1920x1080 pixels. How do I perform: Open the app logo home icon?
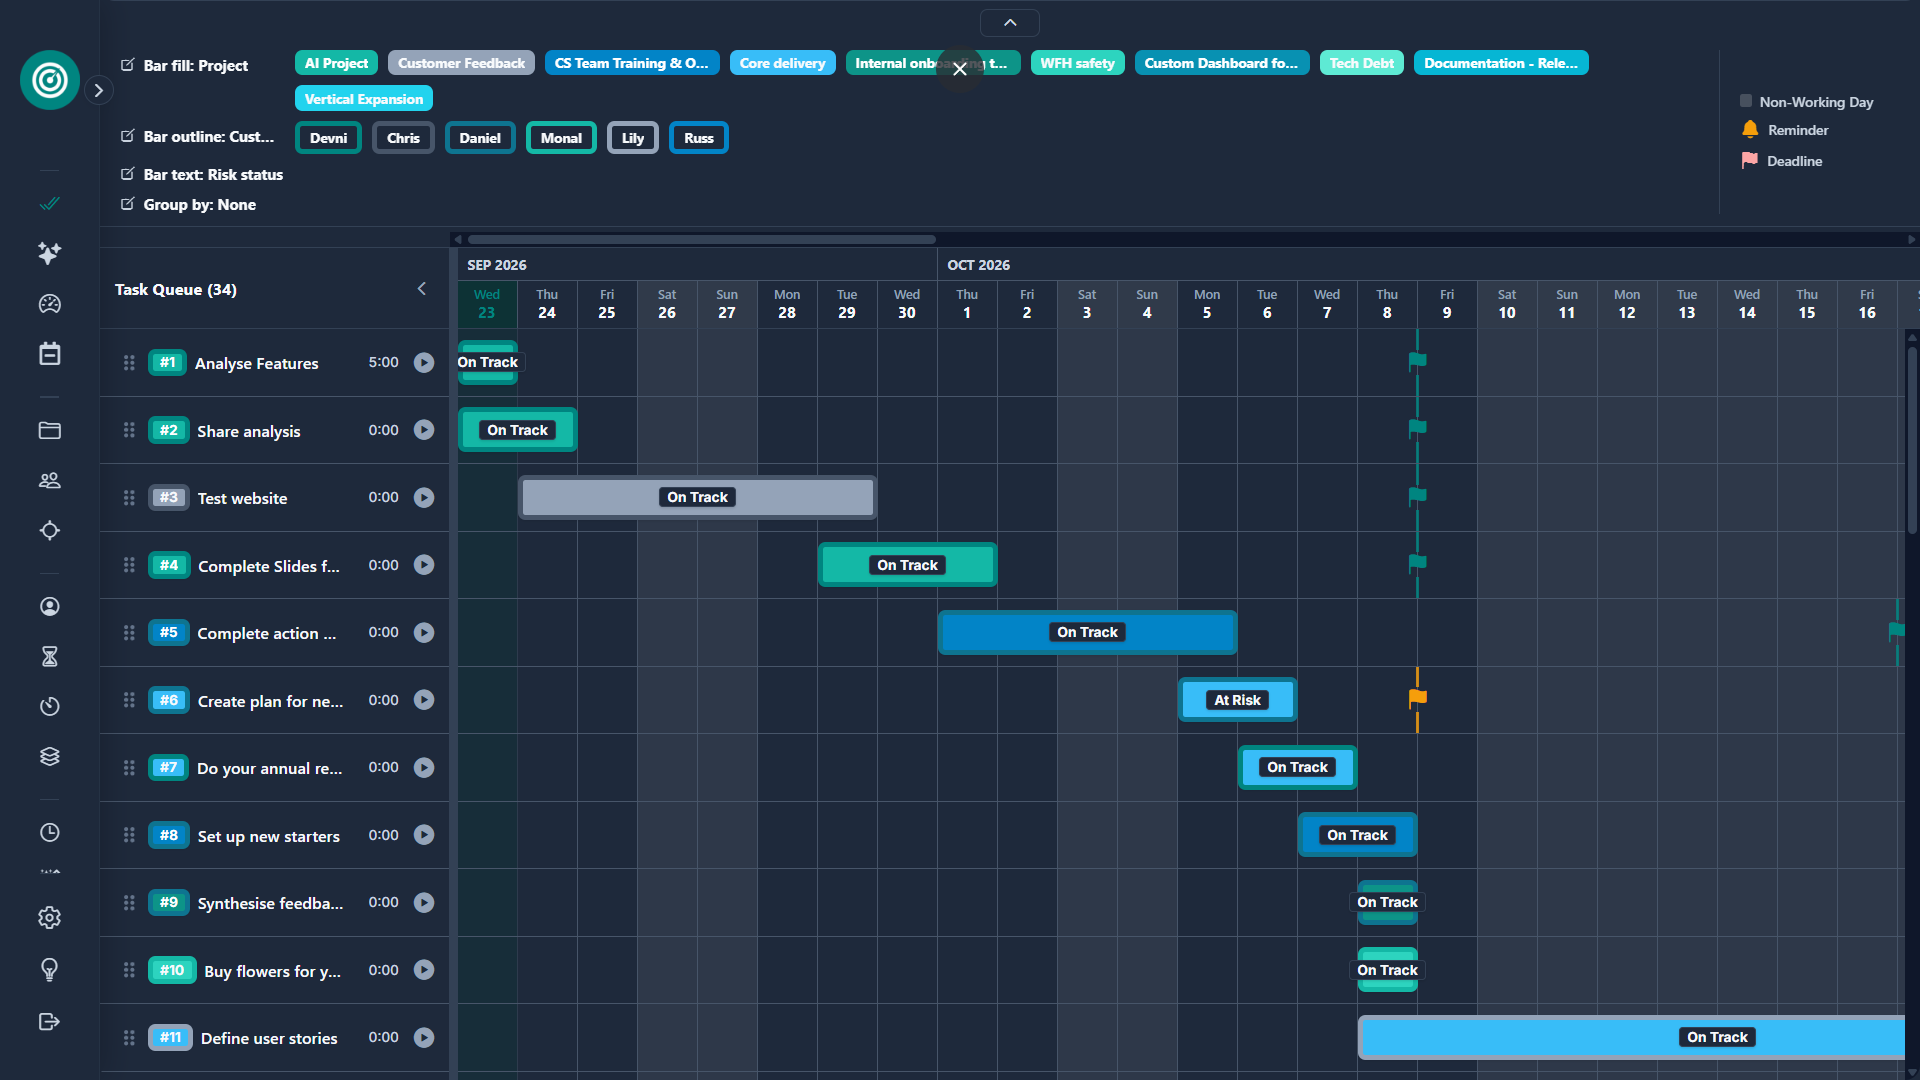50,80
